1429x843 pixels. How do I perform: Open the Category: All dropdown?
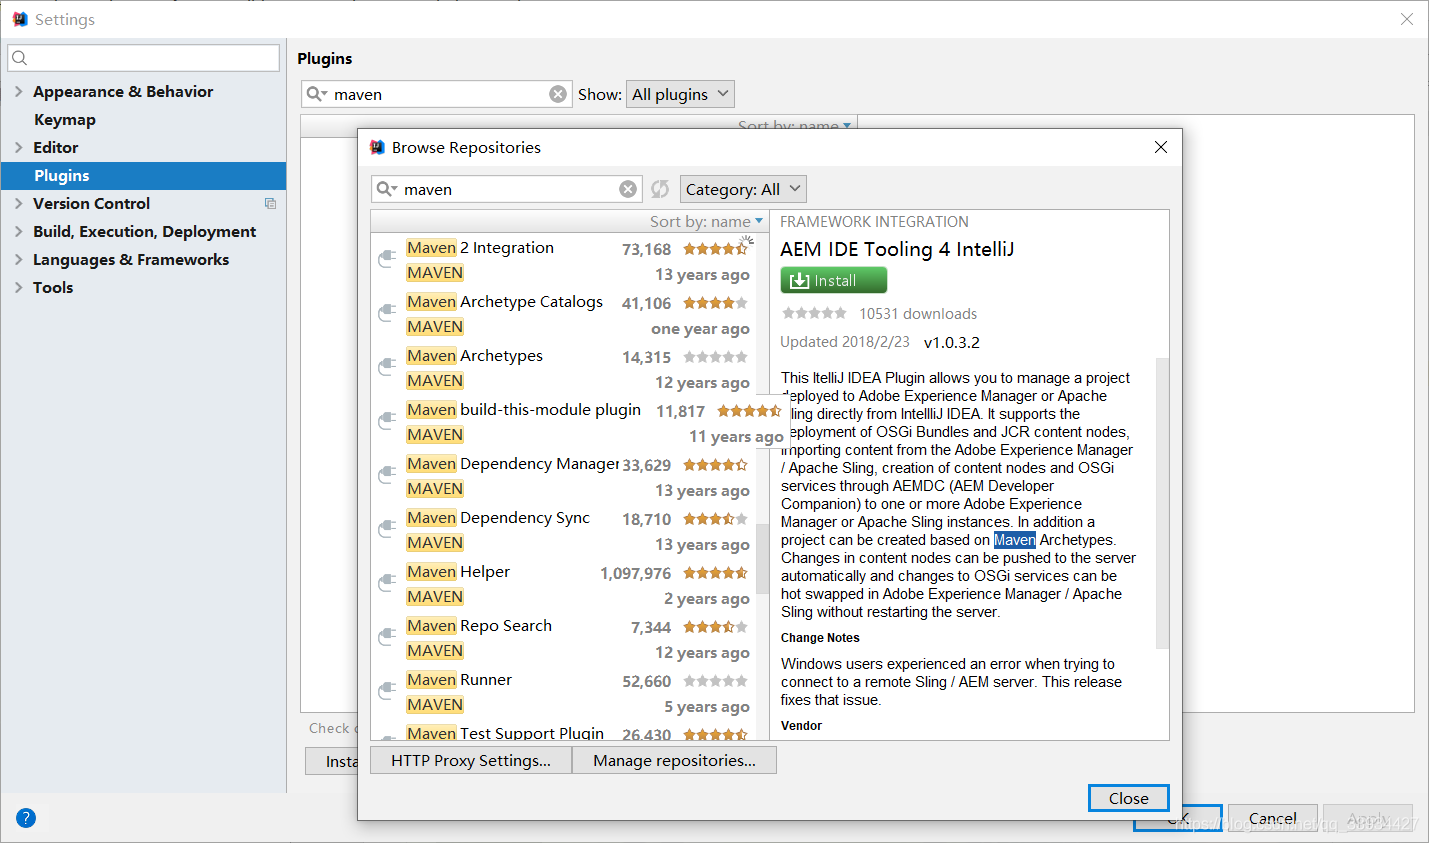coord(743,189)
